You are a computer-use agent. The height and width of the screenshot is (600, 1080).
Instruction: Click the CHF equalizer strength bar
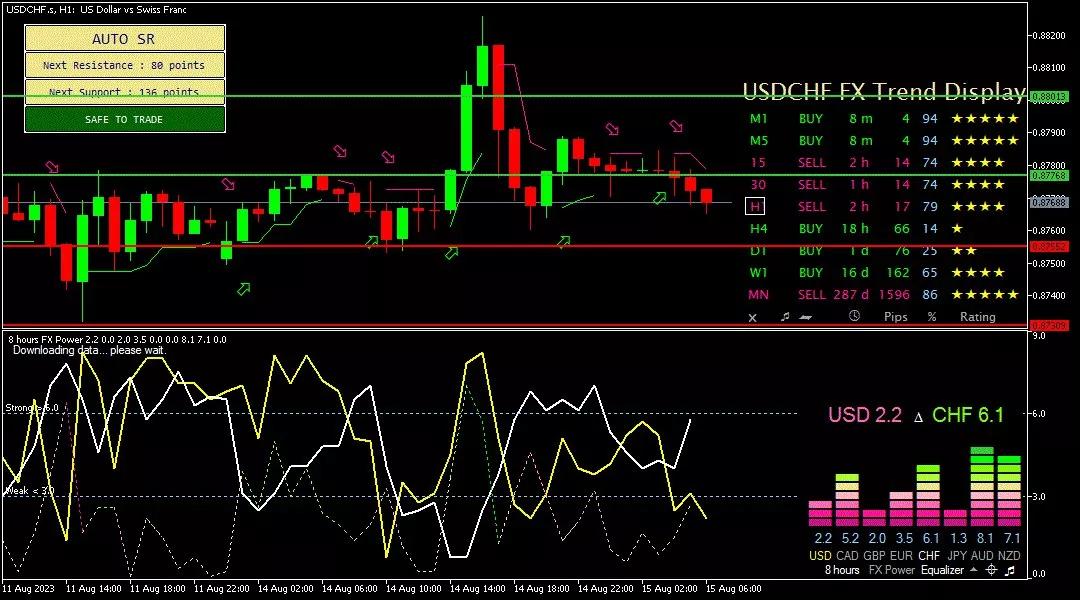tap(928, 496)
